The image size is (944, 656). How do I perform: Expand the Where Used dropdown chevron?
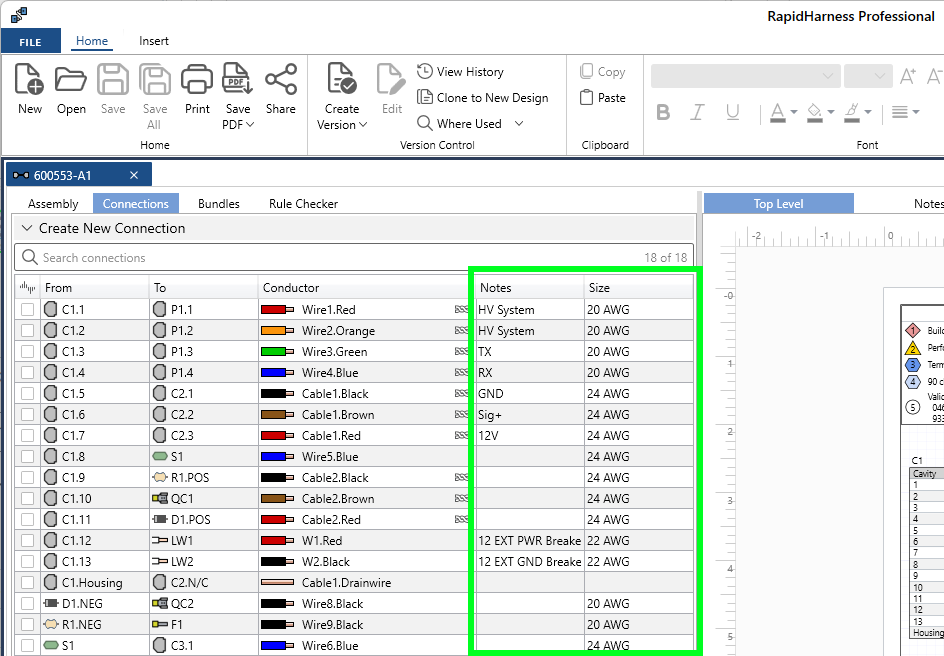(x=519, y=123)
